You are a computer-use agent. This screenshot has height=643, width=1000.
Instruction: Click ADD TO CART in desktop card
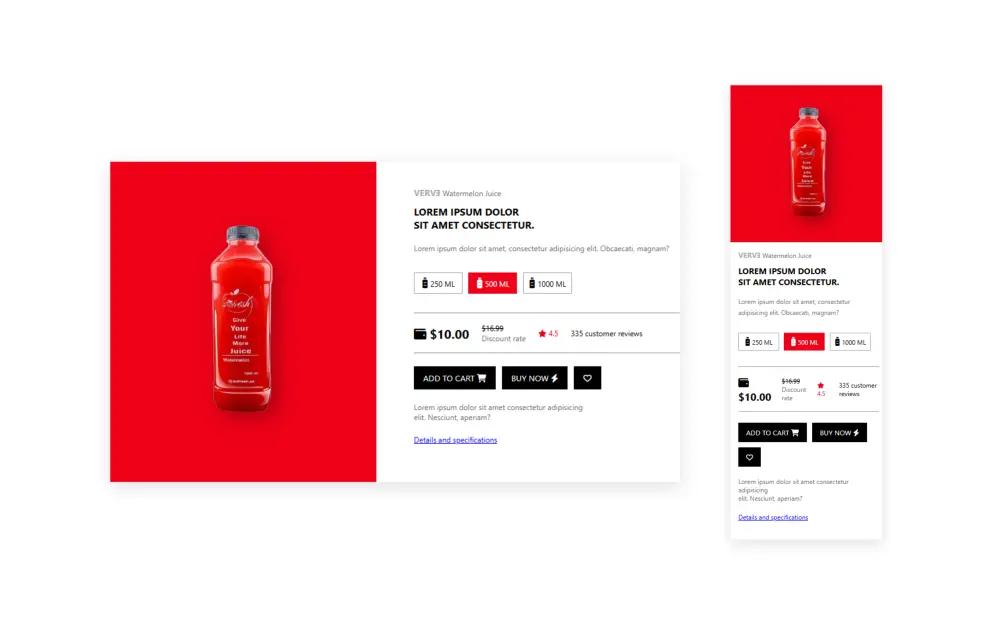pyautogui.click(x=454, y=378)
